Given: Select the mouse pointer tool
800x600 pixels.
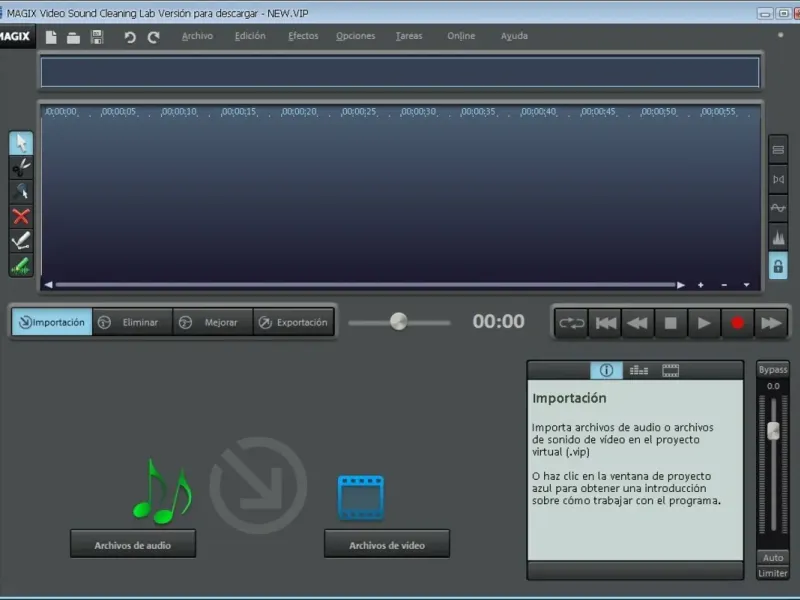Looking at the screenshot, I should coord(21,143).
